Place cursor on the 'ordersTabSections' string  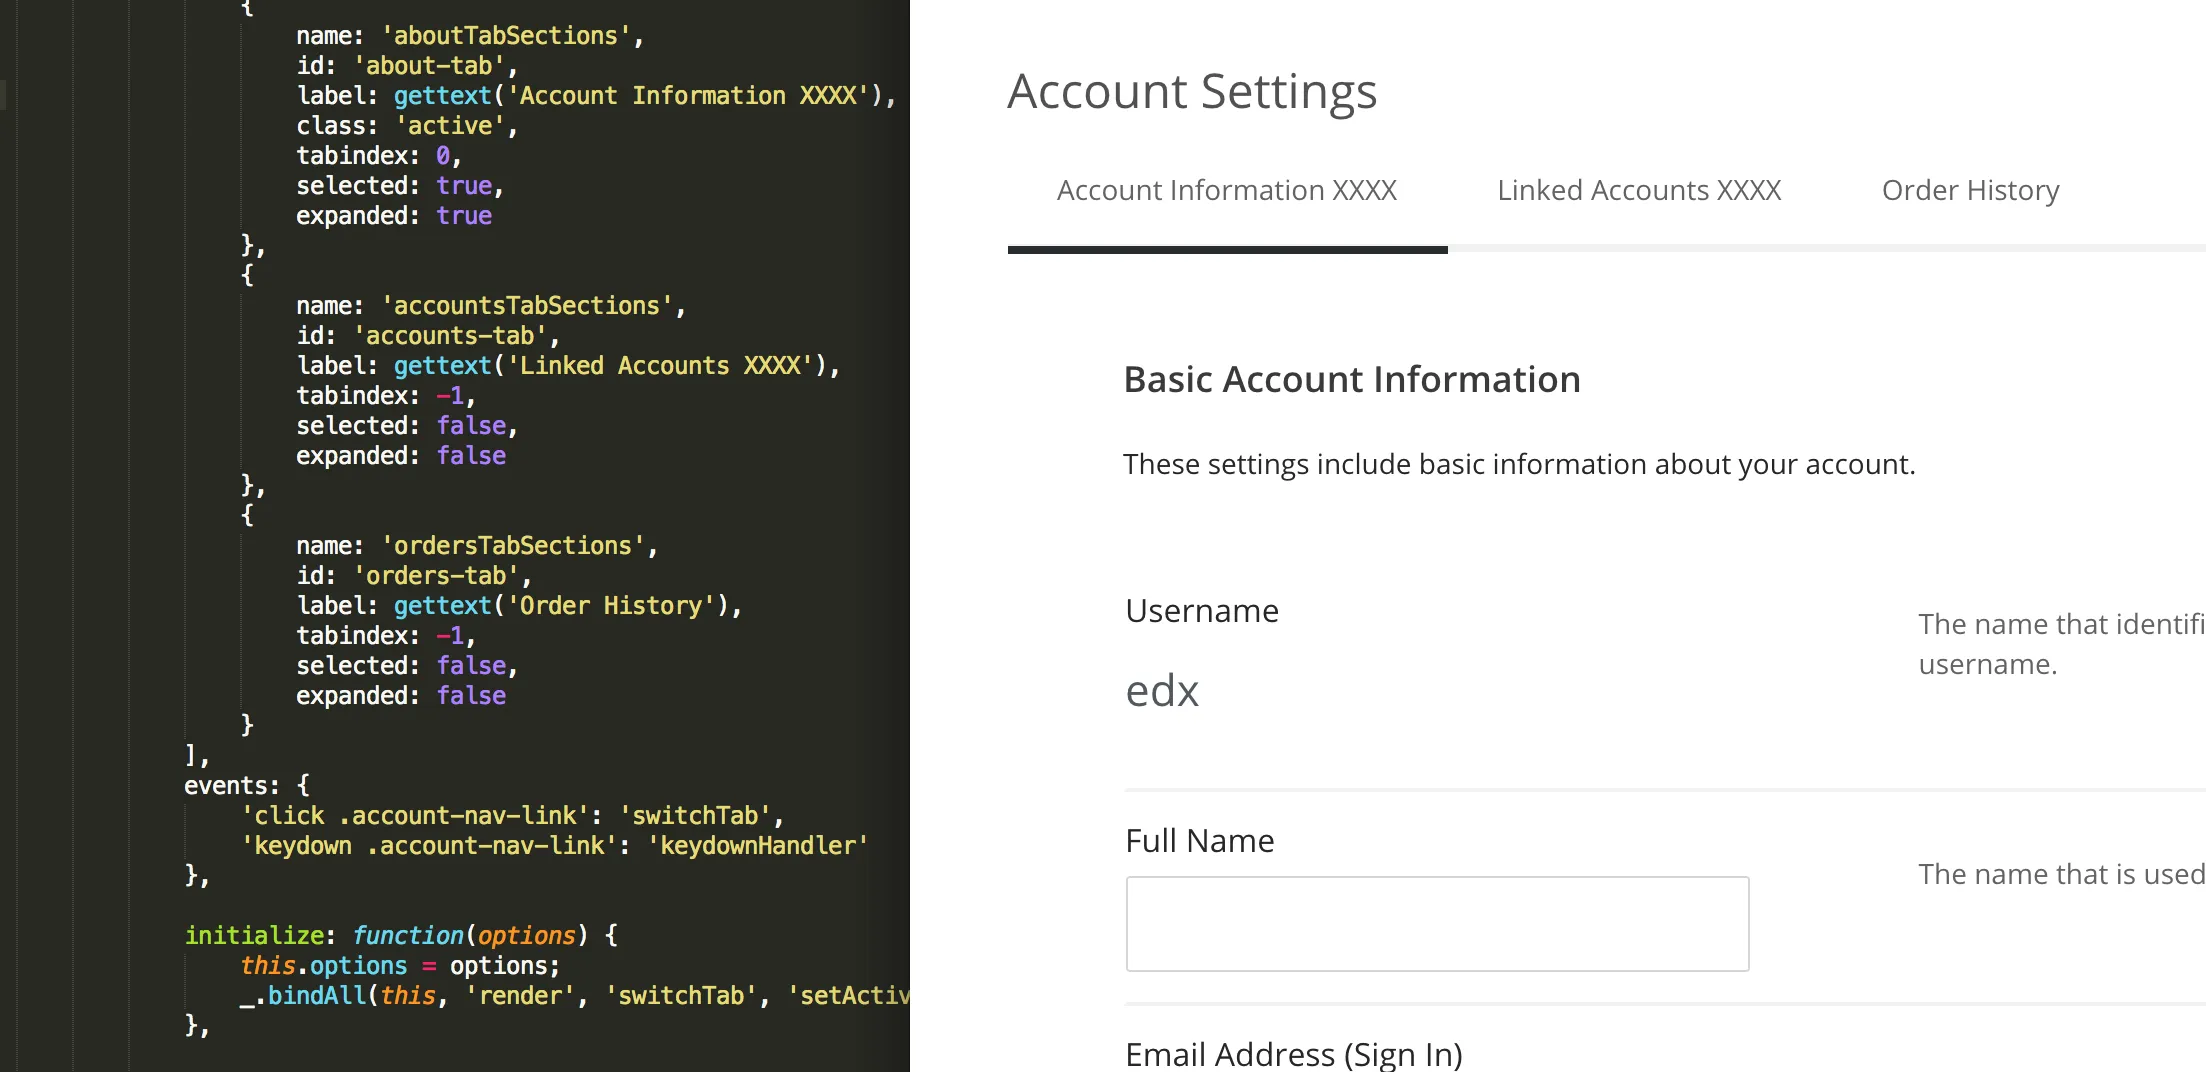pyautogui.click(x=512, y=546)
